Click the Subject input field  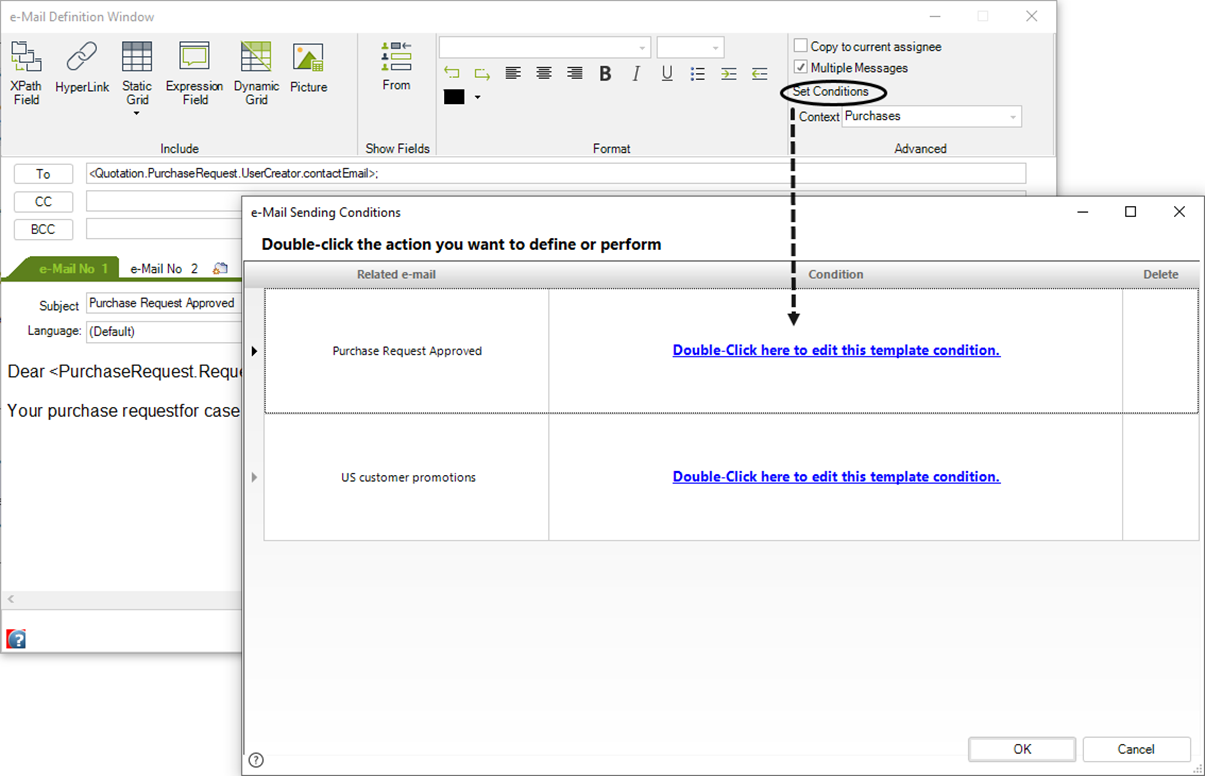[x=164, y=303]
